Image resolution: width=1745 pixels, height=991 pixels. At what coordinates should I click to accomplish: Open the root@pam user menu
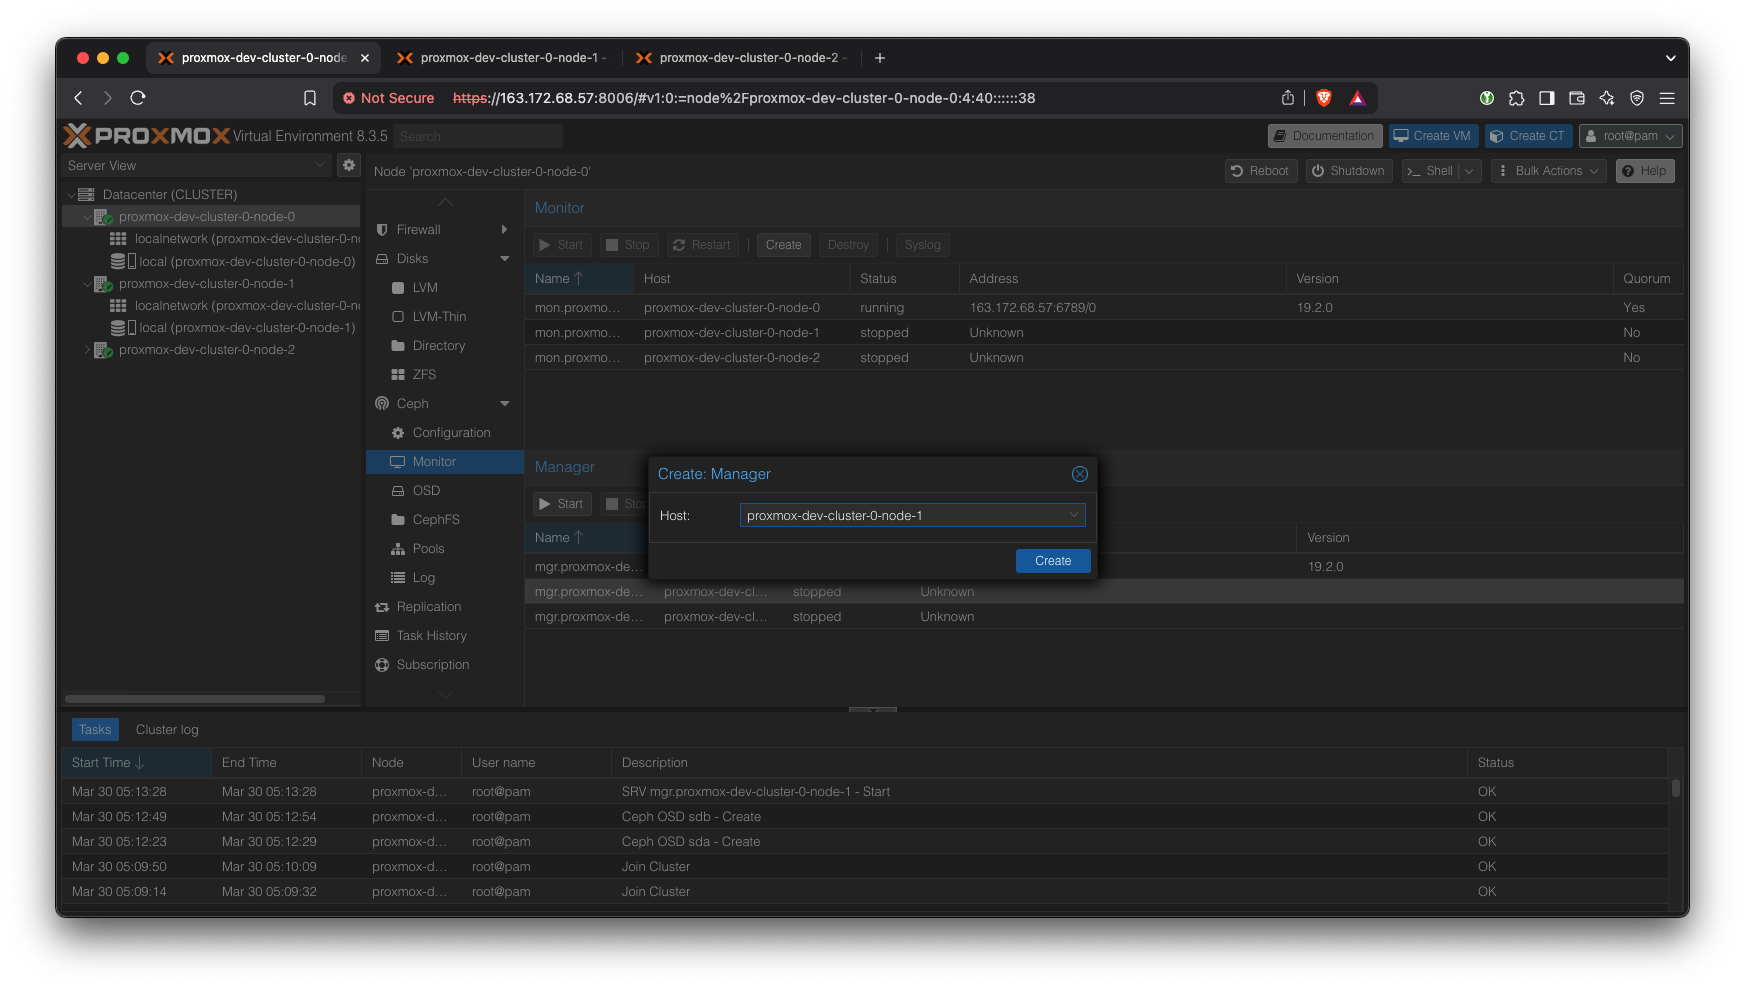click(x=1629, y=136)
